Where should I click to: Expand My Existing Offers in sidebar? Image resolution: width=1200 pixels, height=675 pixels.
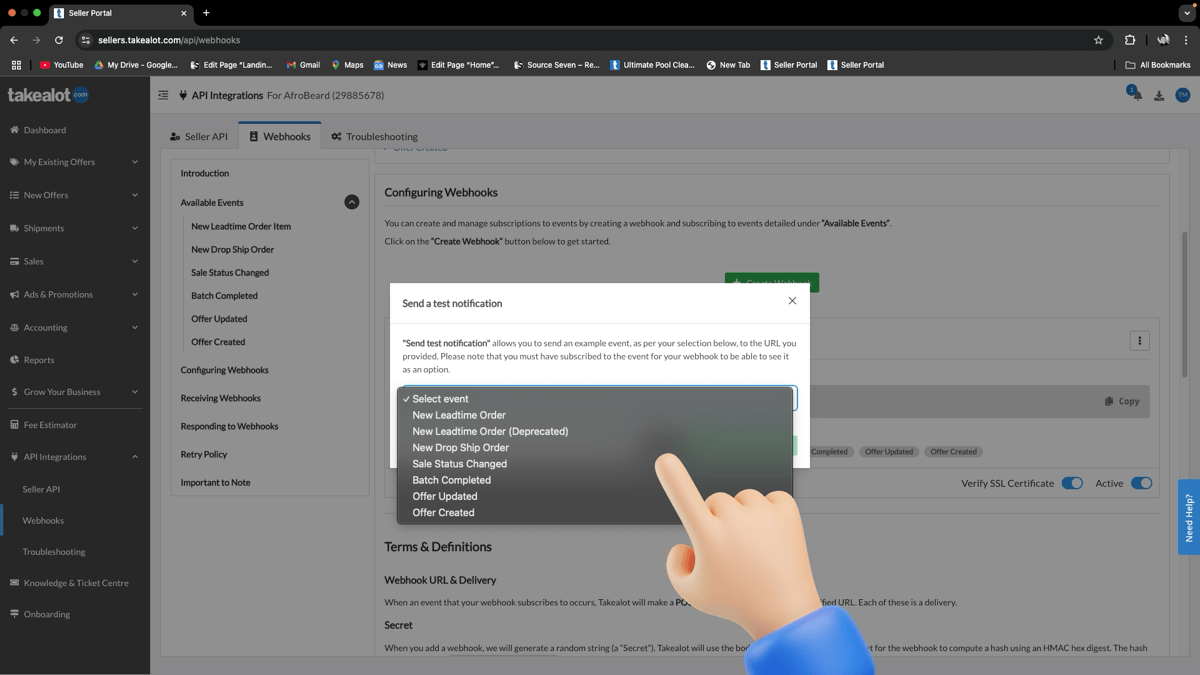click(x=75, y=162)
